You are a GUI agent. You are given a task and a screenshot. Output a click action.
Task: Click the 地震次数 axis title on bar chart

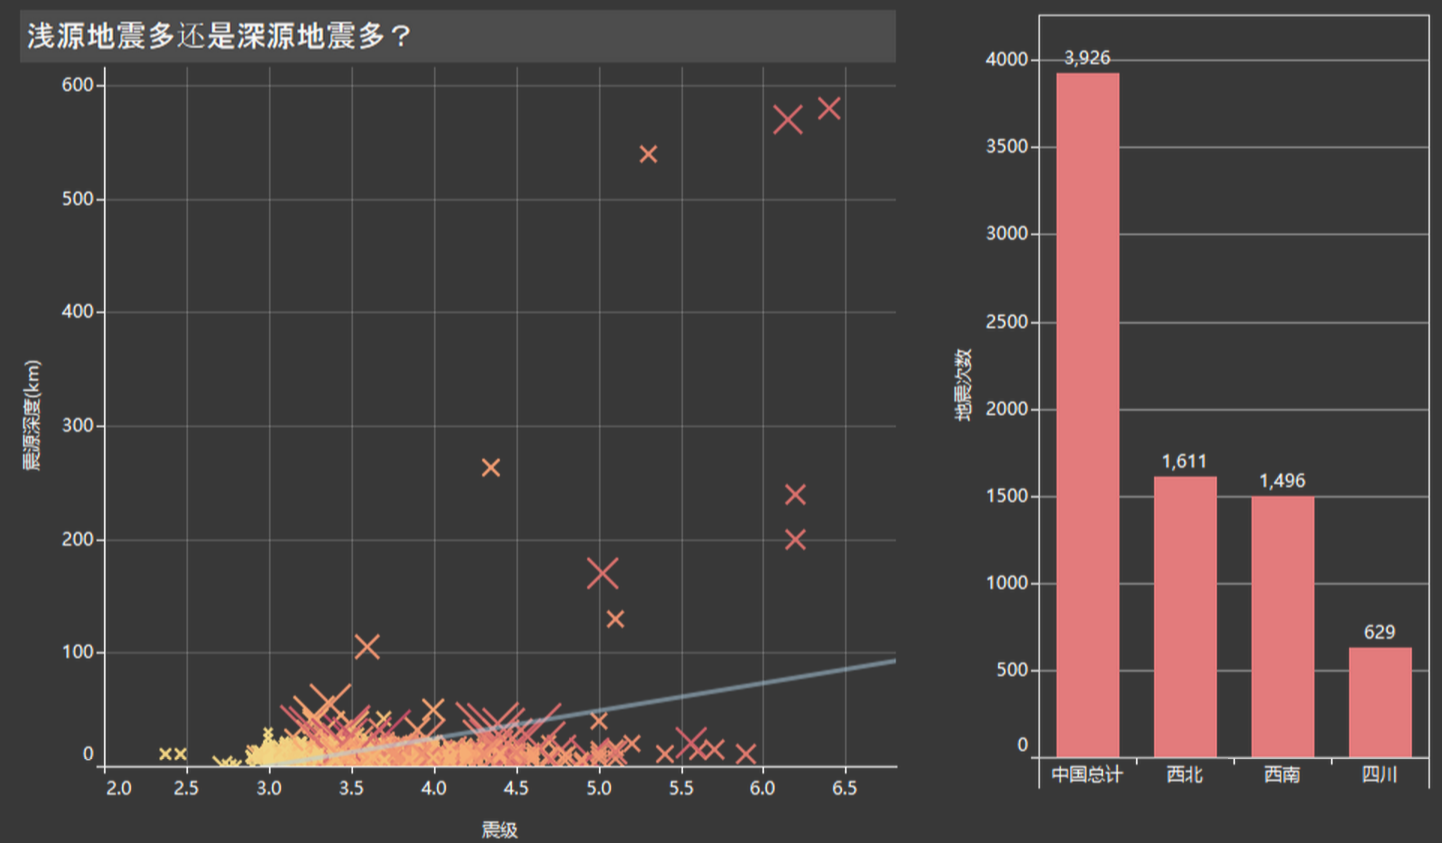coord(962,385)
